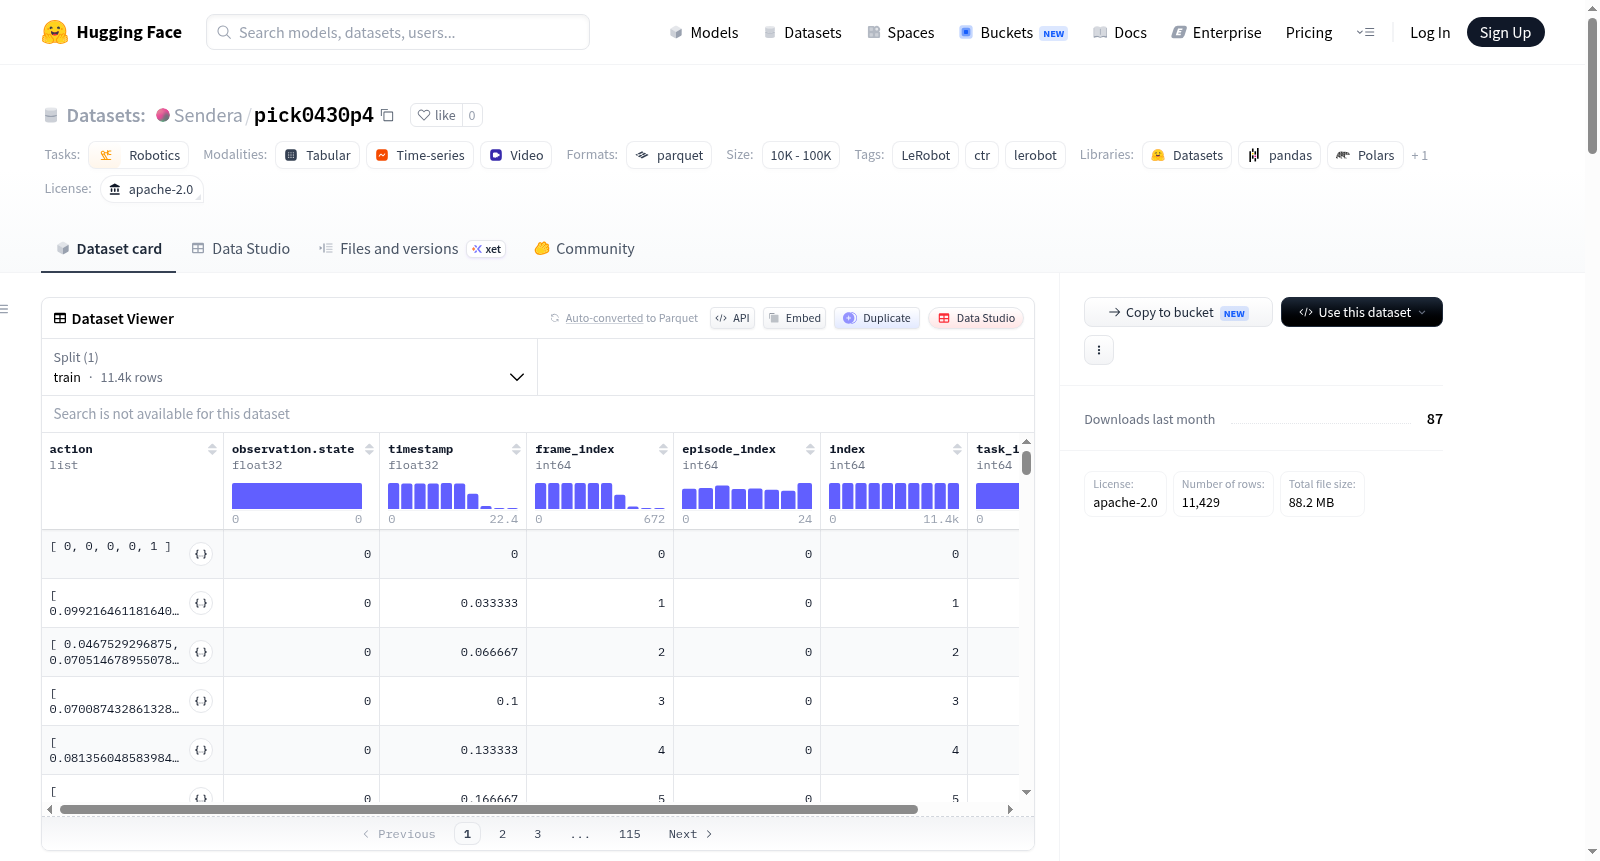Show additional libraries +1
The width and height of the screenshot is (1600, 861).
pyautogui.click(x=1419, y=155)
